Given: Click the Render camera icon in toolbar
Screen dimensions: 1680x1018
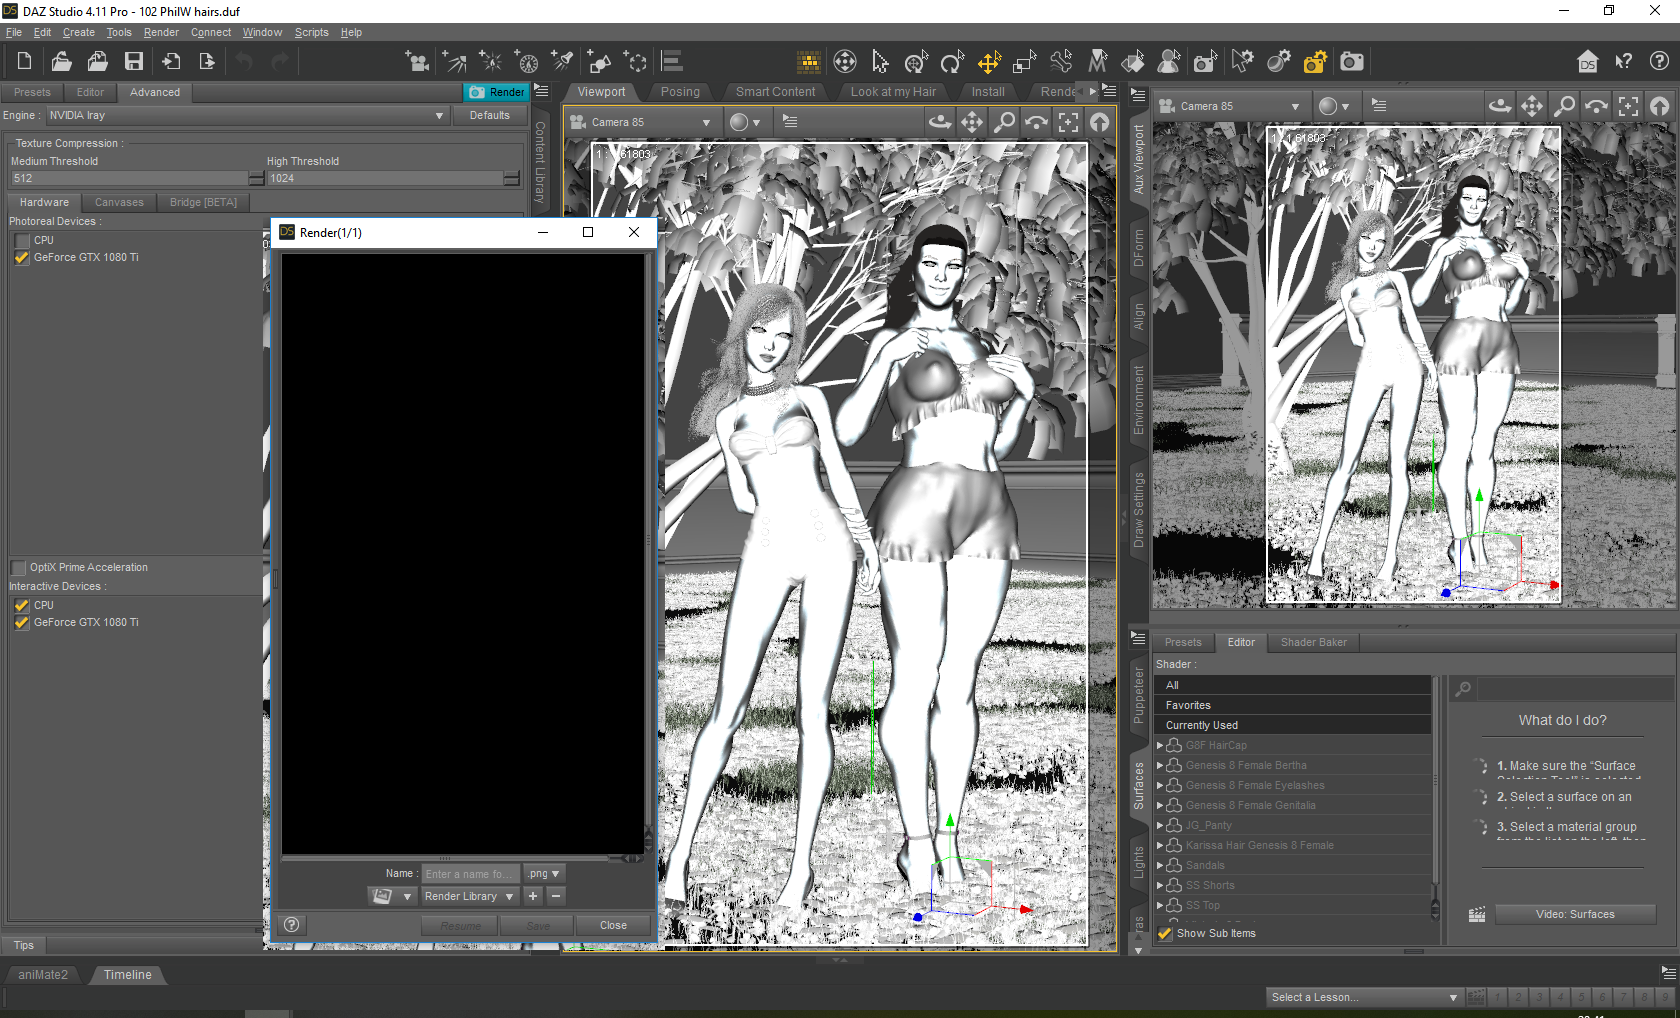Looking at the screenshot, I should (1352, 62).
